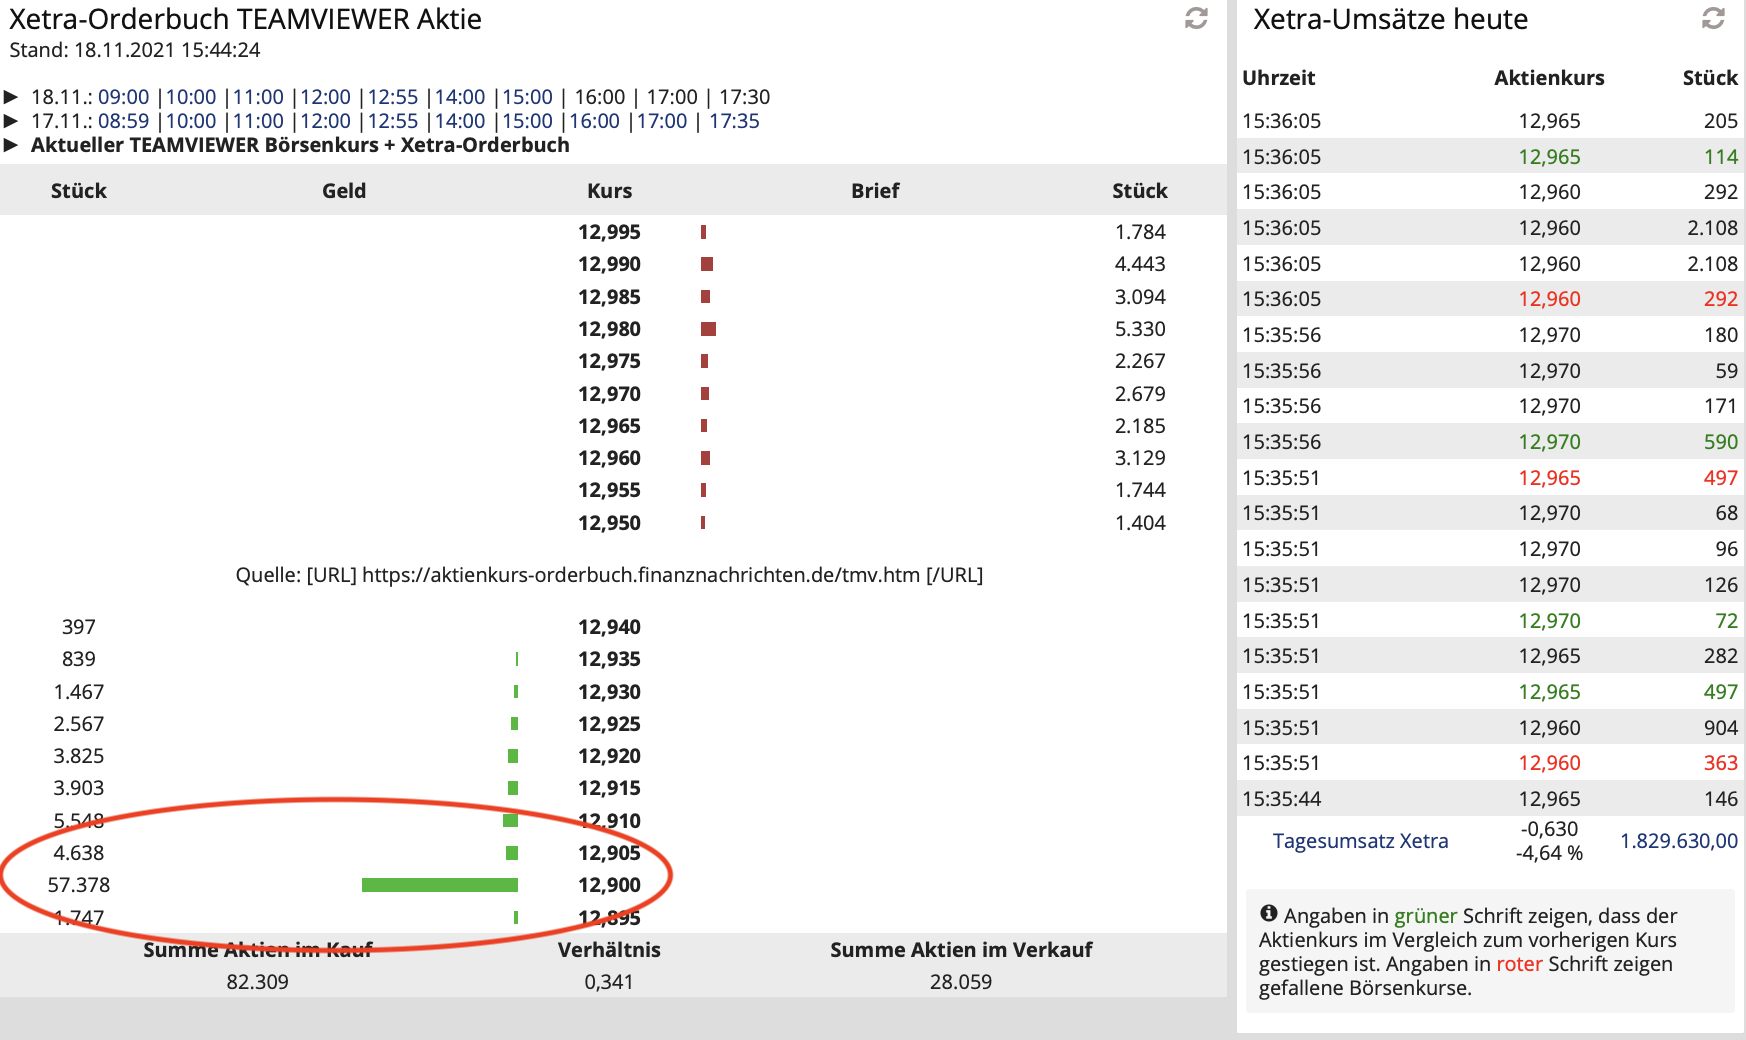The width and height of the screenshot is (1746, 1040).
Task: Open the 18.11. 15:00 order book snapshot
Action: (x=527, y=97)
